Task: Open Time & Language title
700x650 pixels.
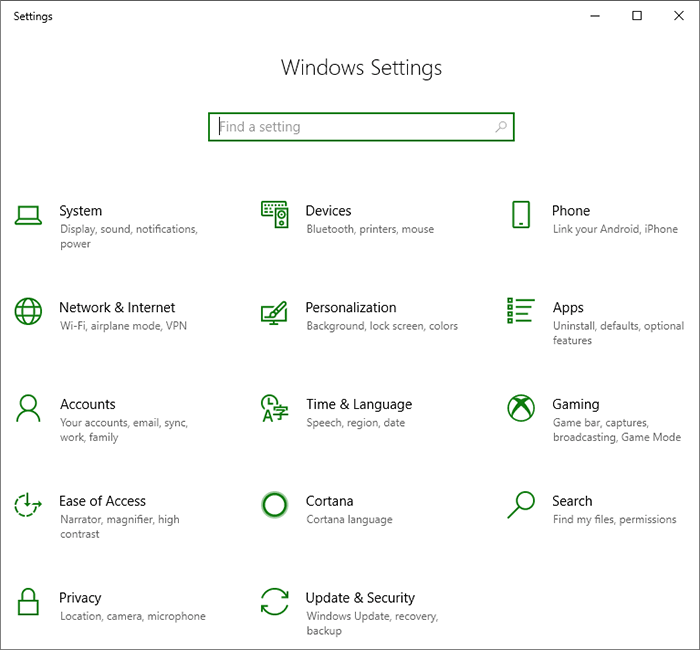Action: pyautogui.click(x=359, y=404)
